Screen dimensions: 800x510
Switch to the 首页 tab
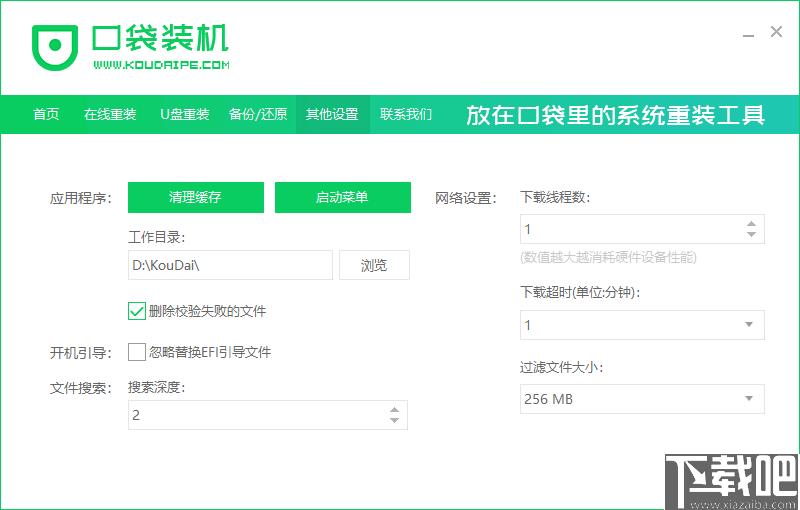46,114
